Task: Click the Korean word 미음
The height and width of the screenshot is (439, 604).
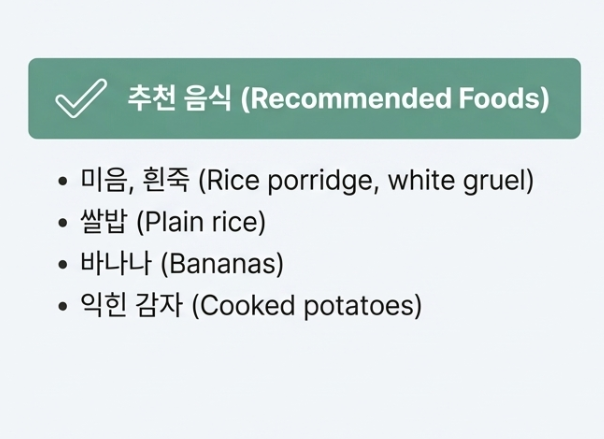Action: coord(104,180)
